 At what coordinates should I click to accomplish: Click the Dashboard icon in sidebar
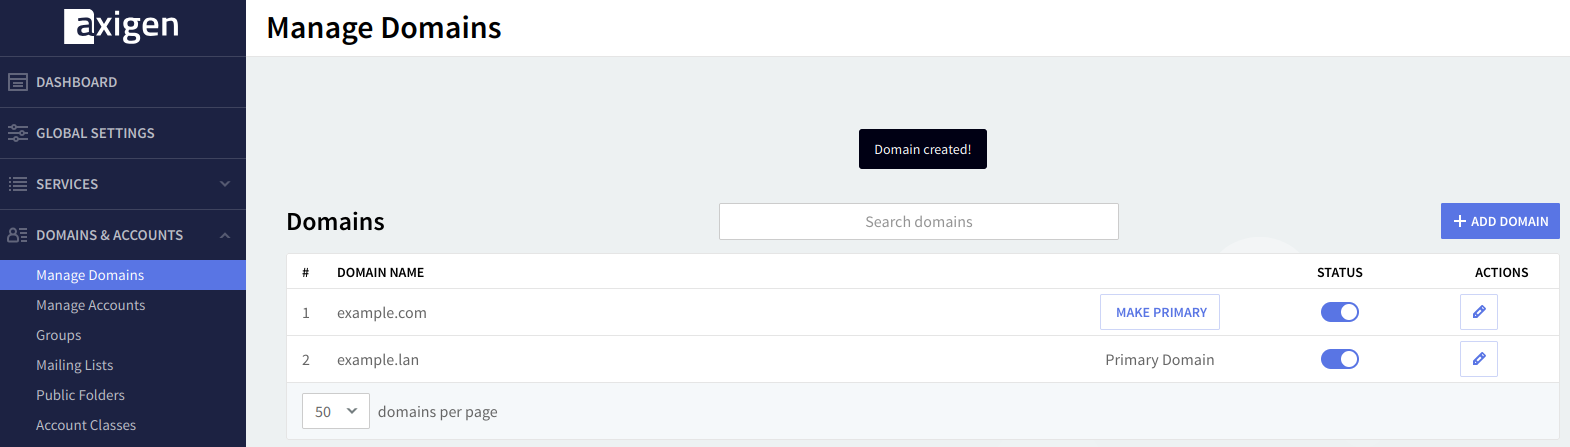tap(18, 82)
